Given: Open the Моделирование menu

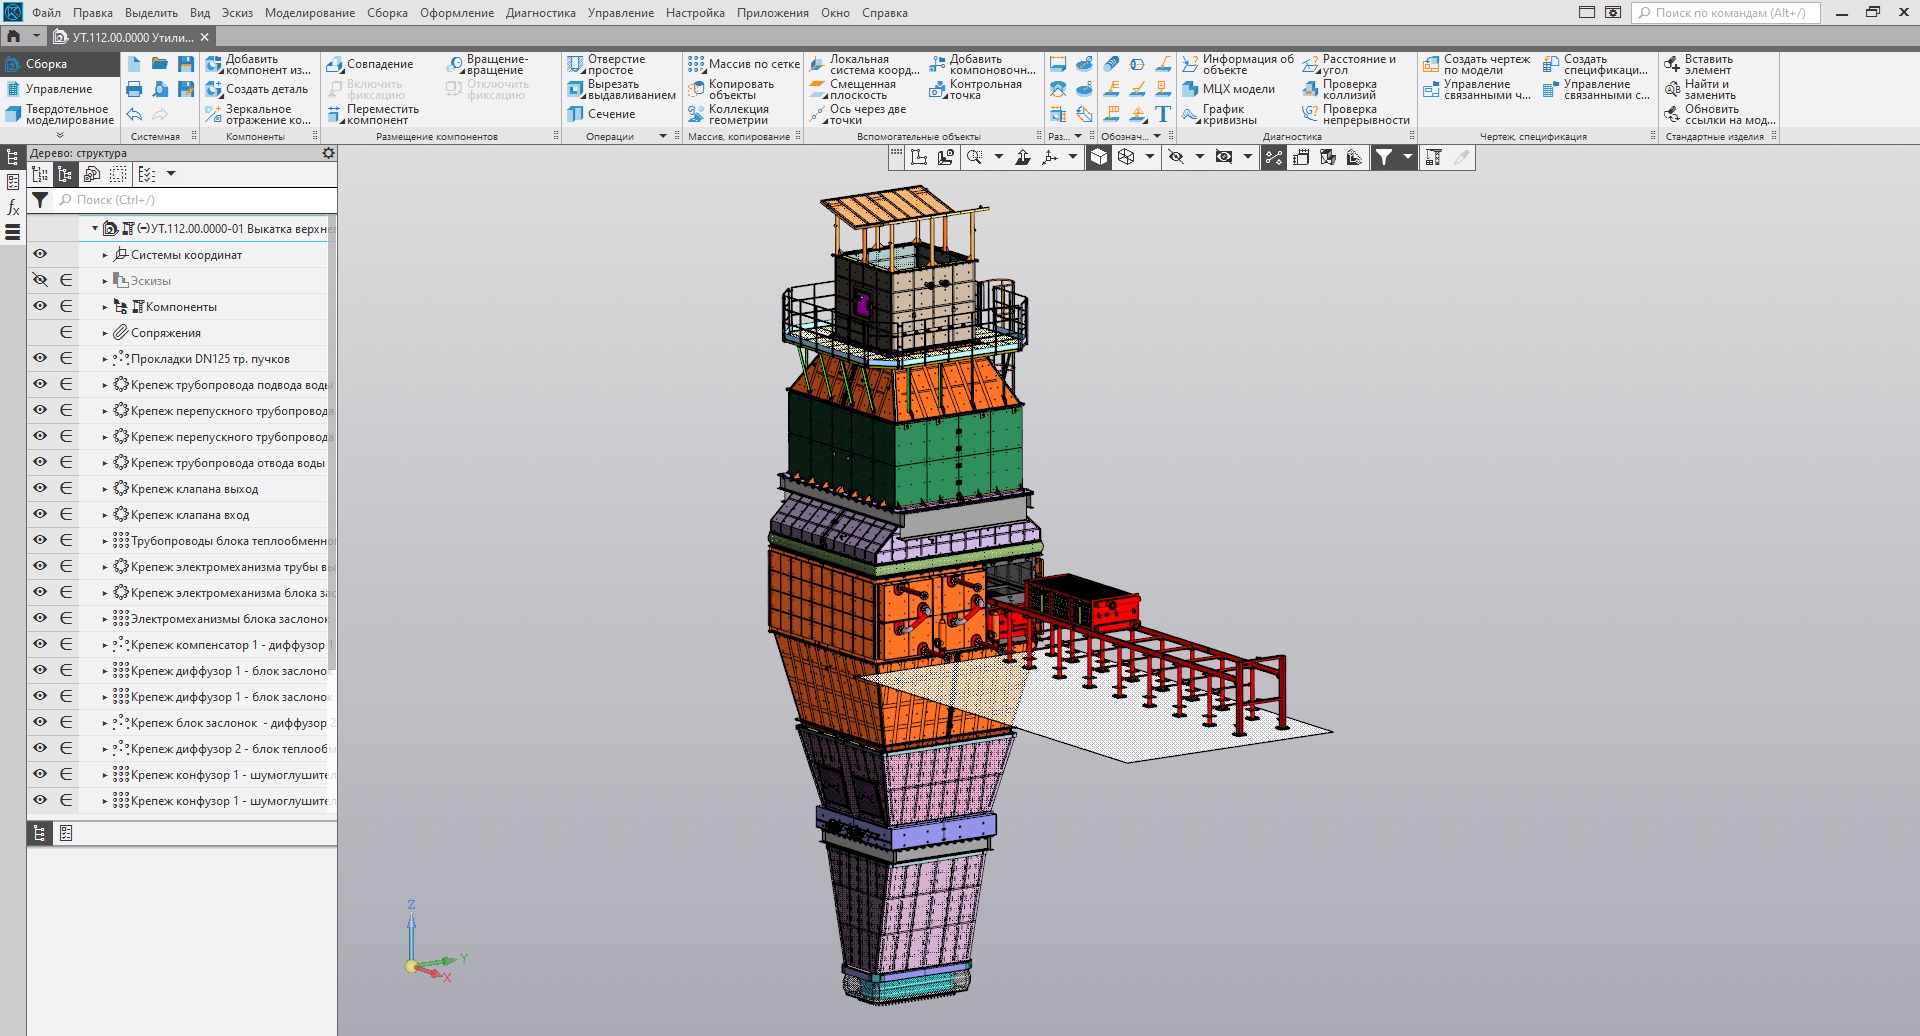Looking at the screenshot, I should pos(309,13).
